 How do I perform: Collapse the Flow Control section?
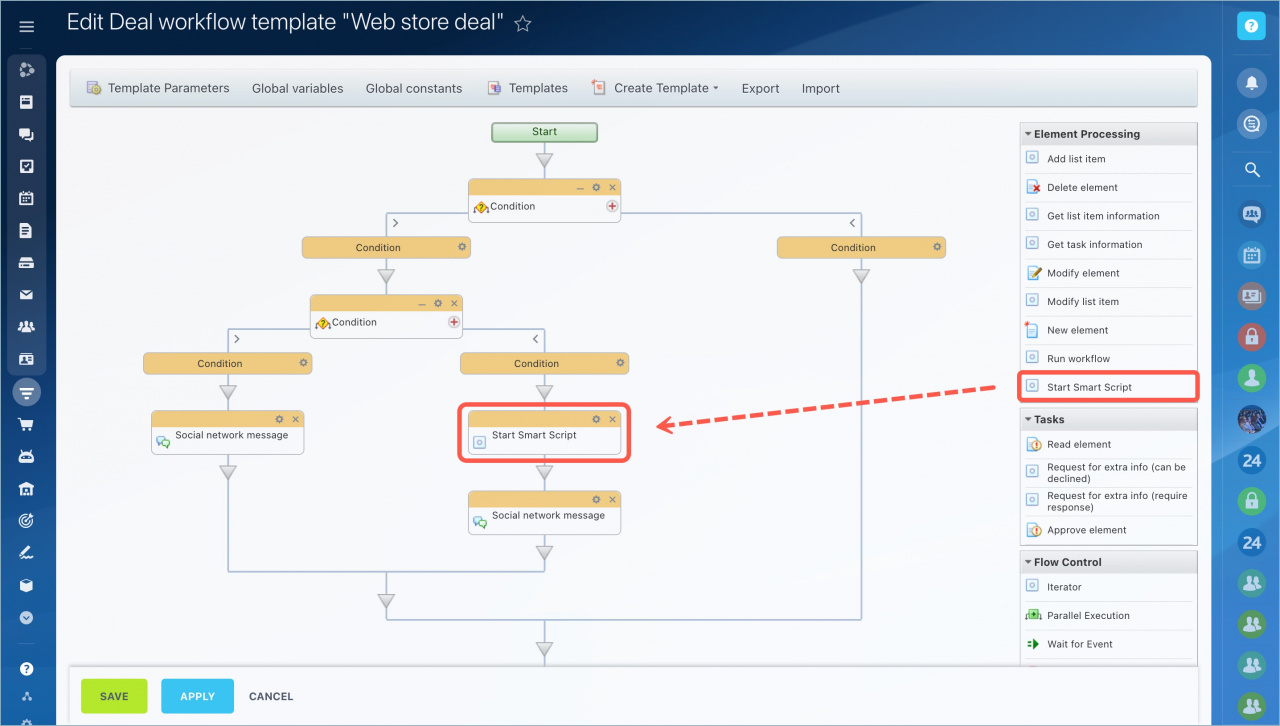(1028, 562)
